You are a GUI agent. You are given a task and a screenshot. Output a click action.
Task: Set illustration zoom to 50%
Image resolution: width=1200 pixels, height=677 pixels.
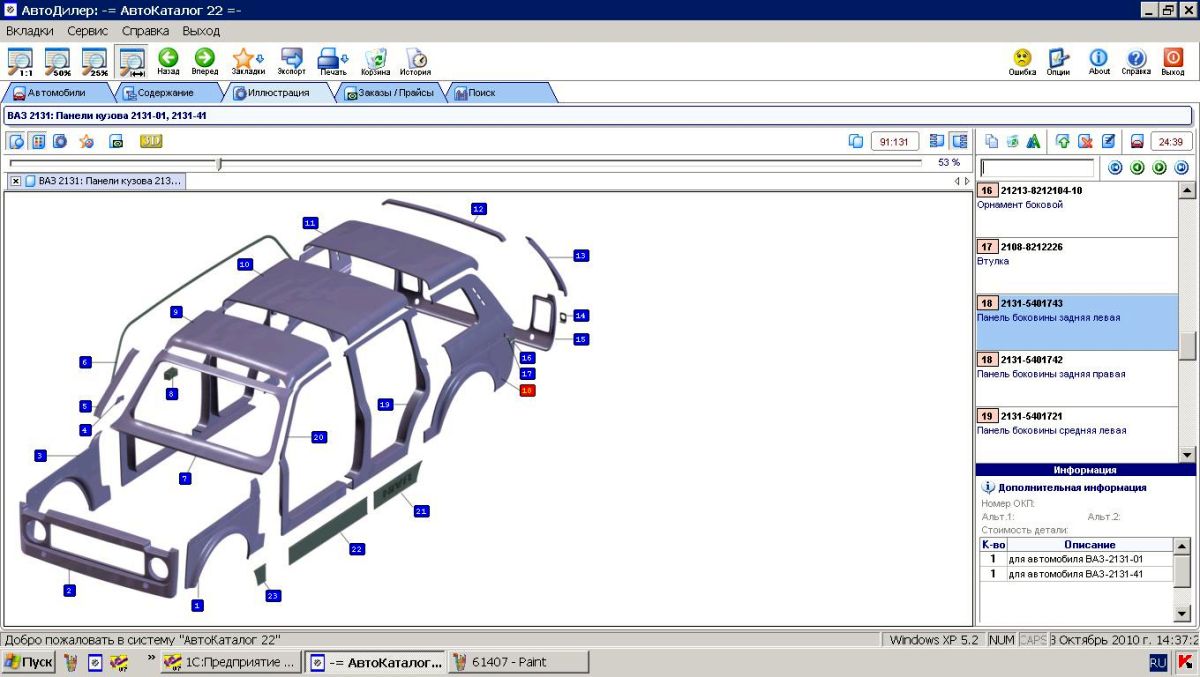57,61
